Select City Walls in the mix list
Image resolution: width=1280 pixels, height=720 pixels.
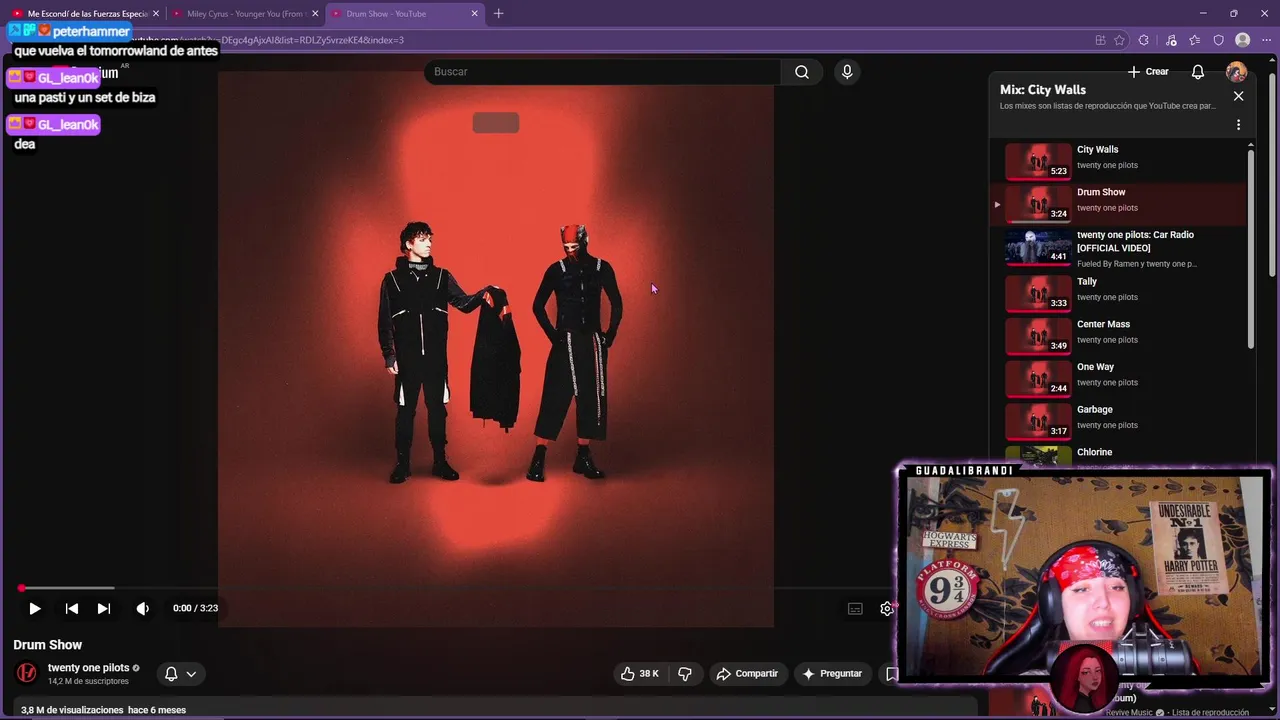[x=1120, y=159]
